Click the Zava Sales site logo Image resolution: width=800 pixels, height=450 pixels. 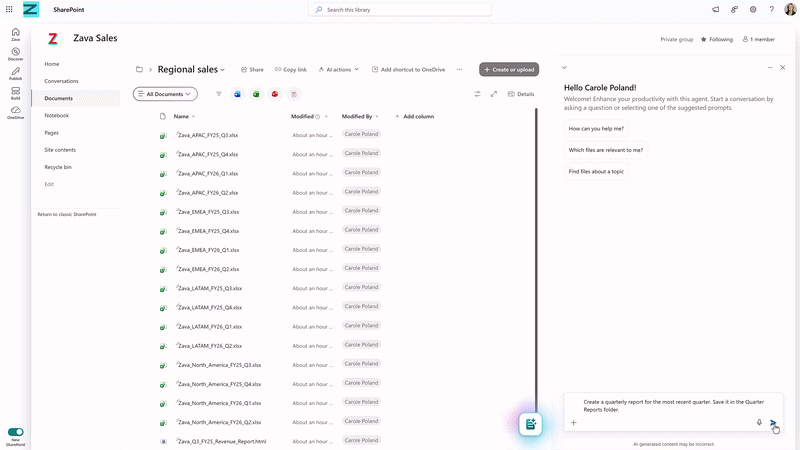(53, 38)
